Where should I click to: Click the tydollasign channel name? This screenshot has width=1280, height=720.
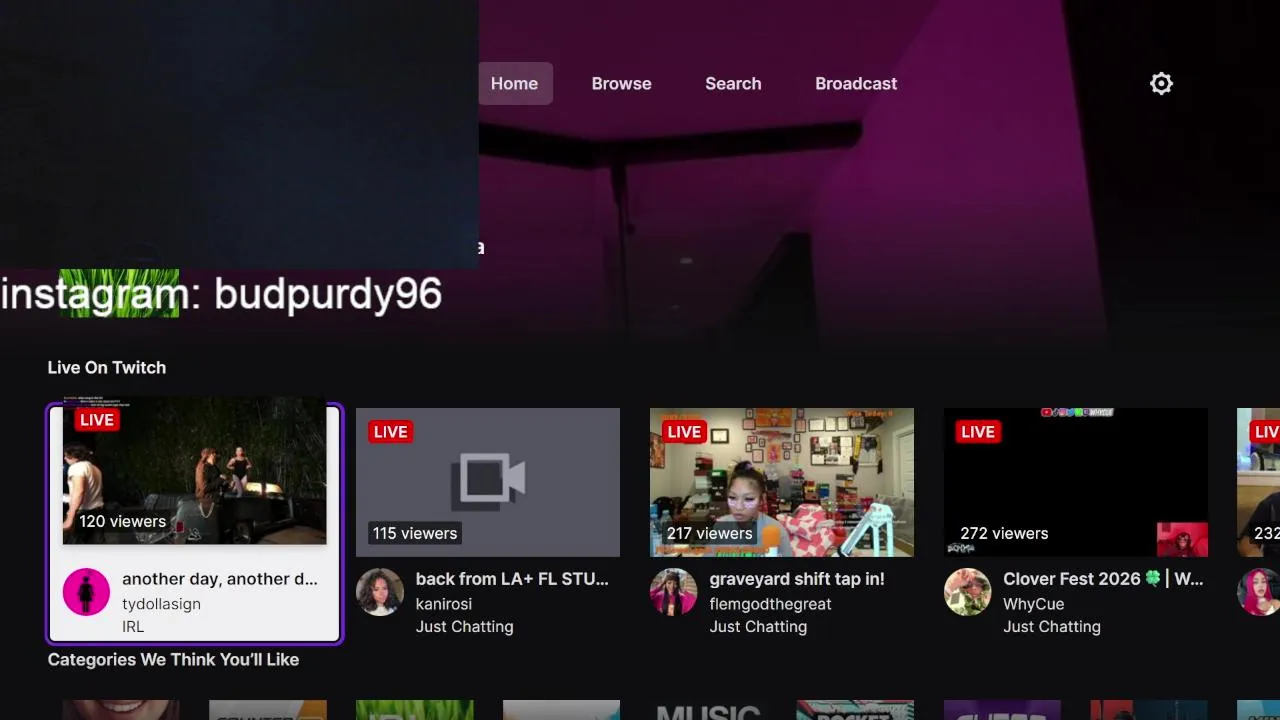(x=161, y=604)
